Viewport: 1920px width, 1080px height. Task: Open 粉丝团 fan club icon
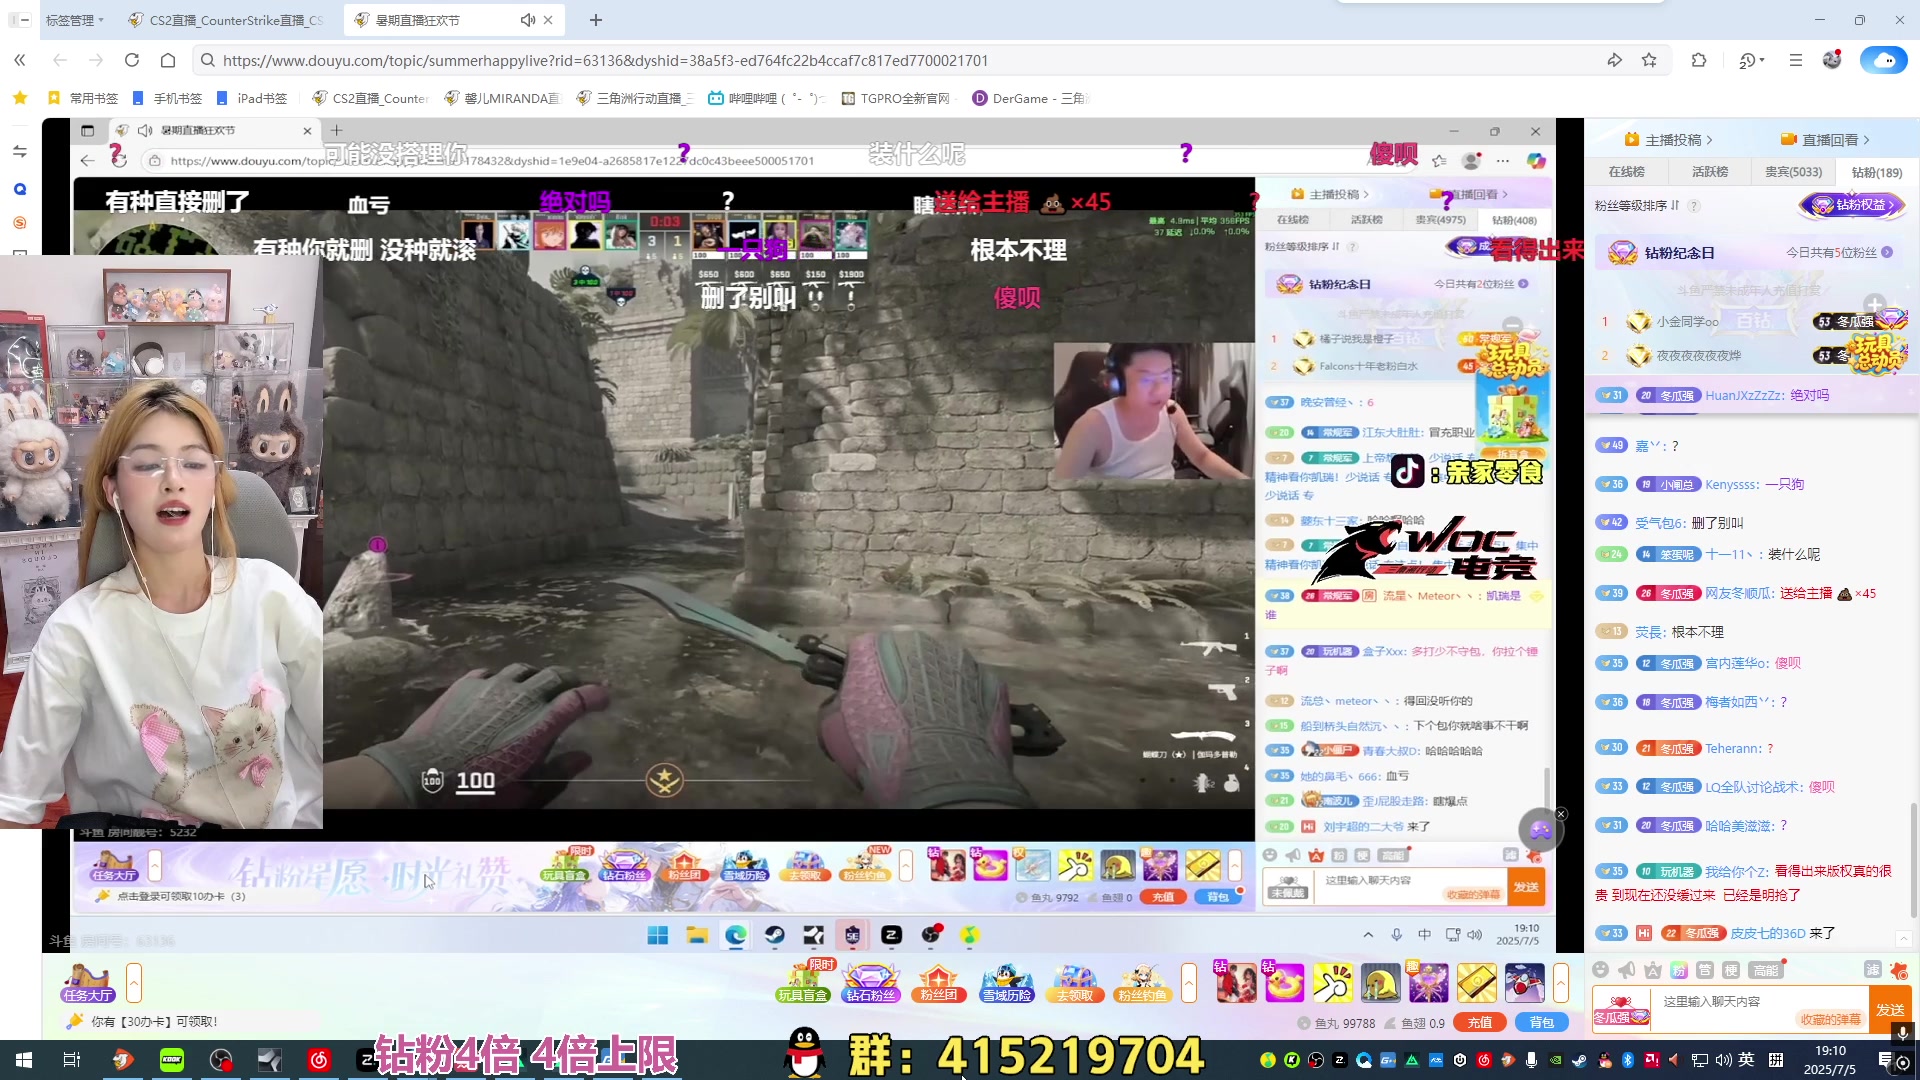click(x=938, y=983)
